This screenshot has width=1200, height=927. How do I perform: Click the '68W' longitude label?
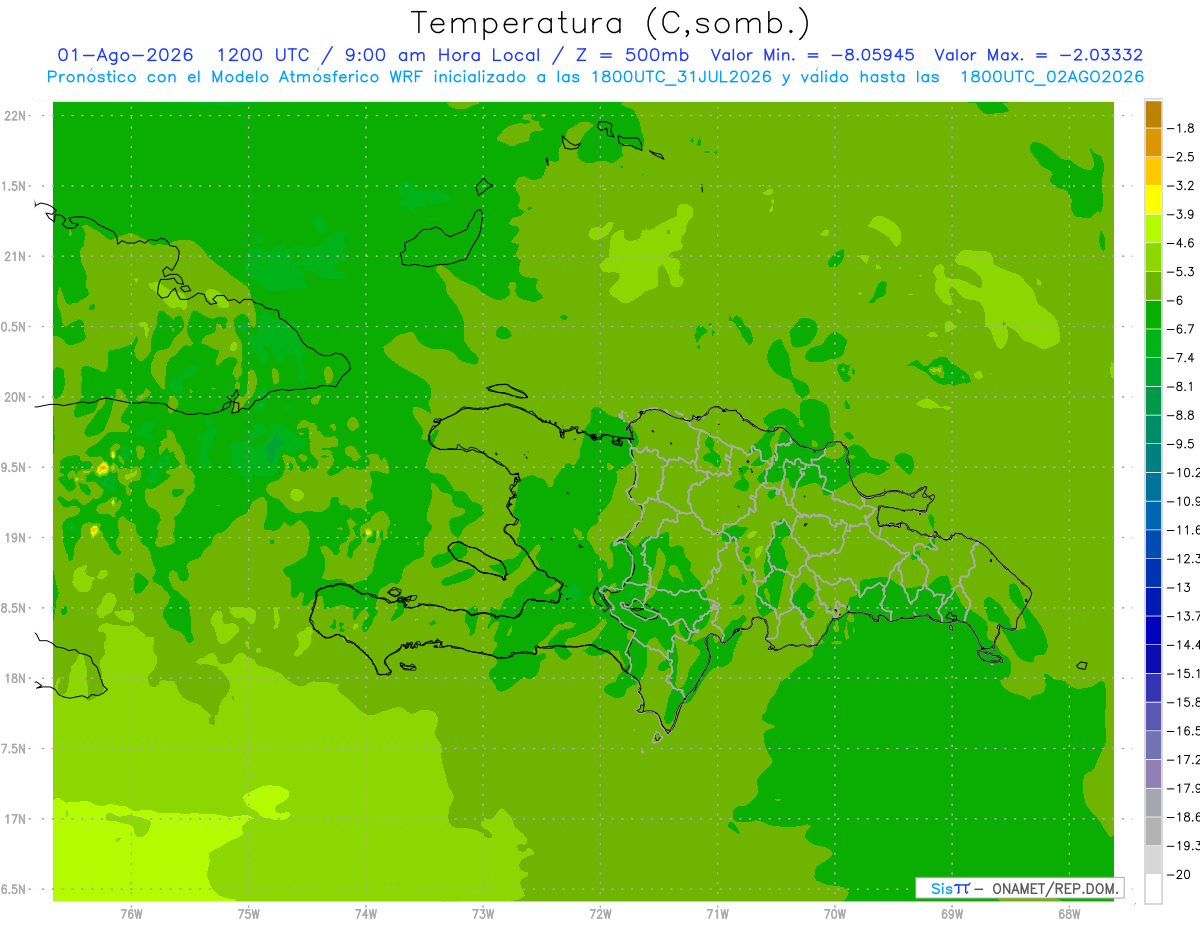(x=1069, y=914)
